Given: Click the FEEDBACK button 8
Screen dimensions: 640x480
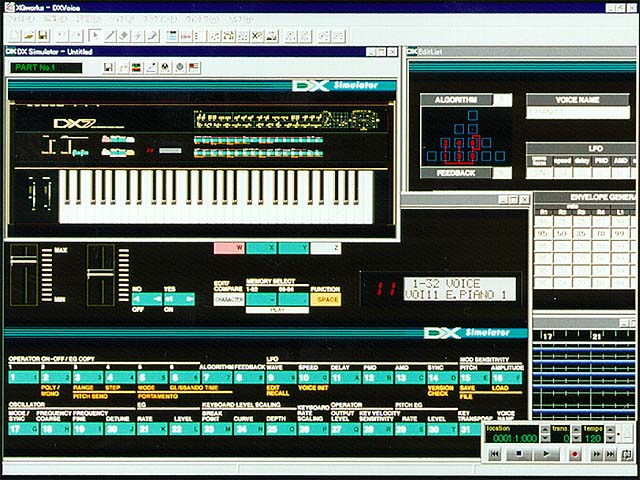Looking at the screenshot, I should coord(249,377).
